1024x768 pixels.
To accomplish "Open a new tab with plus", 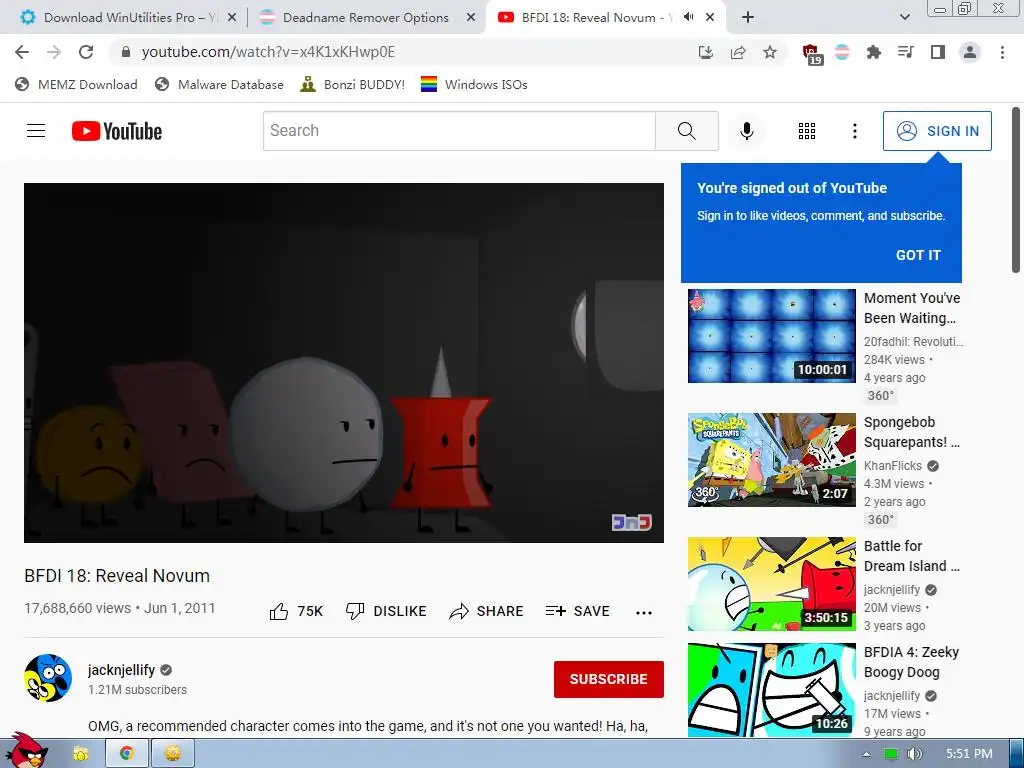I will pos(748,18).
